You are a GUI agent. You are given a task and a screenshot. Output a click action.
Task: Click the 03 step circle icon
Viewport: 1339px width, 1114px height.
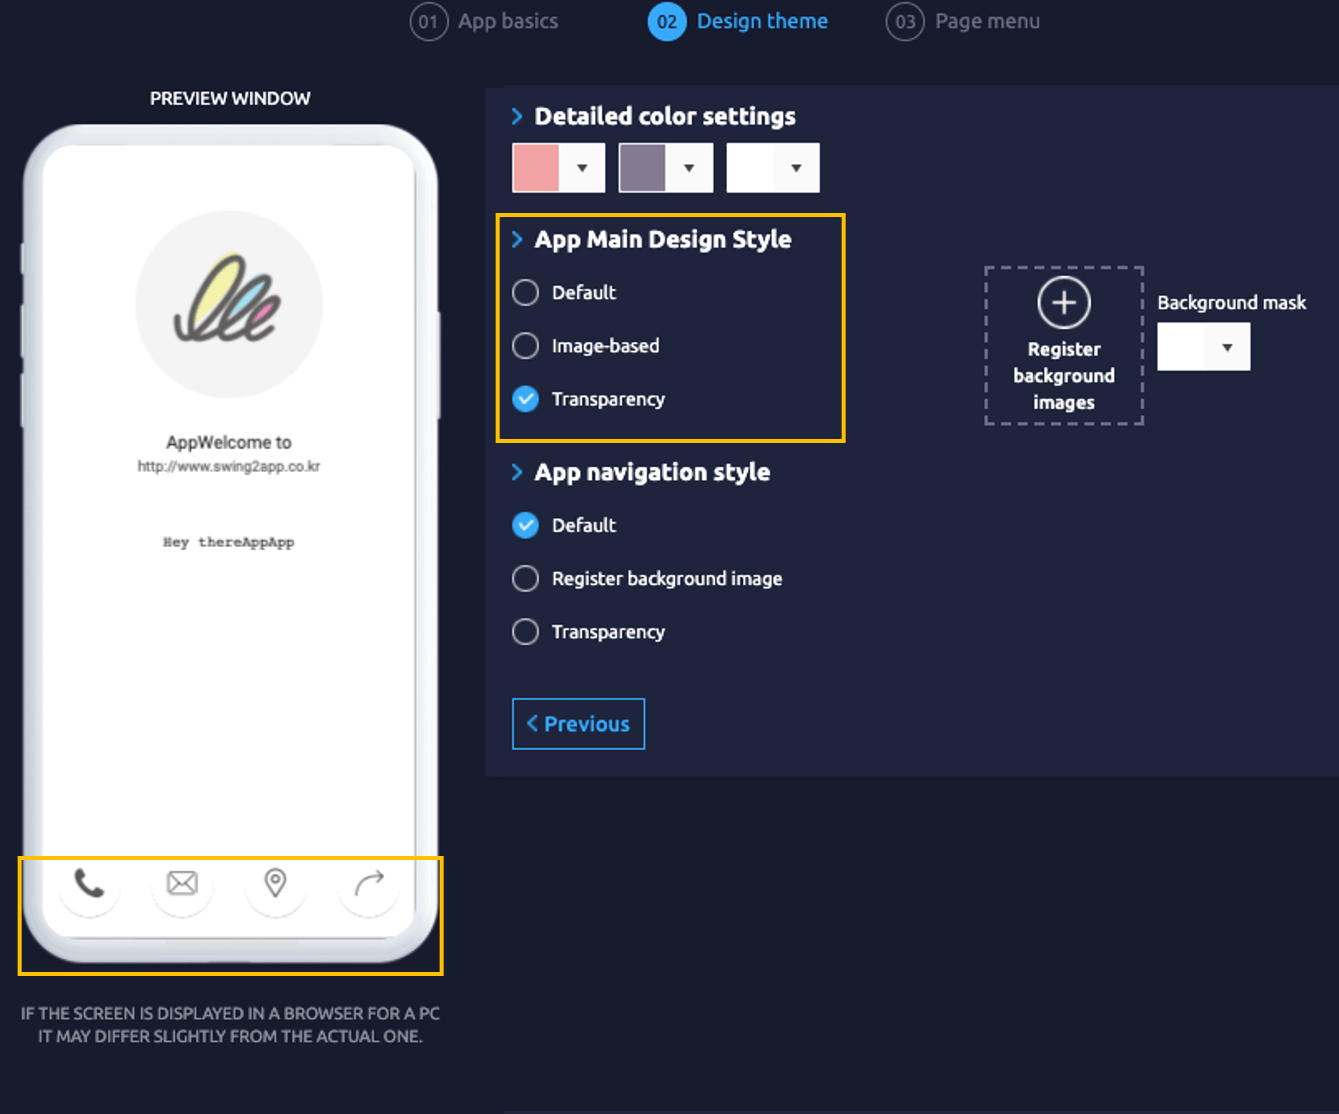pyautogui.click(x=904, y=22)
